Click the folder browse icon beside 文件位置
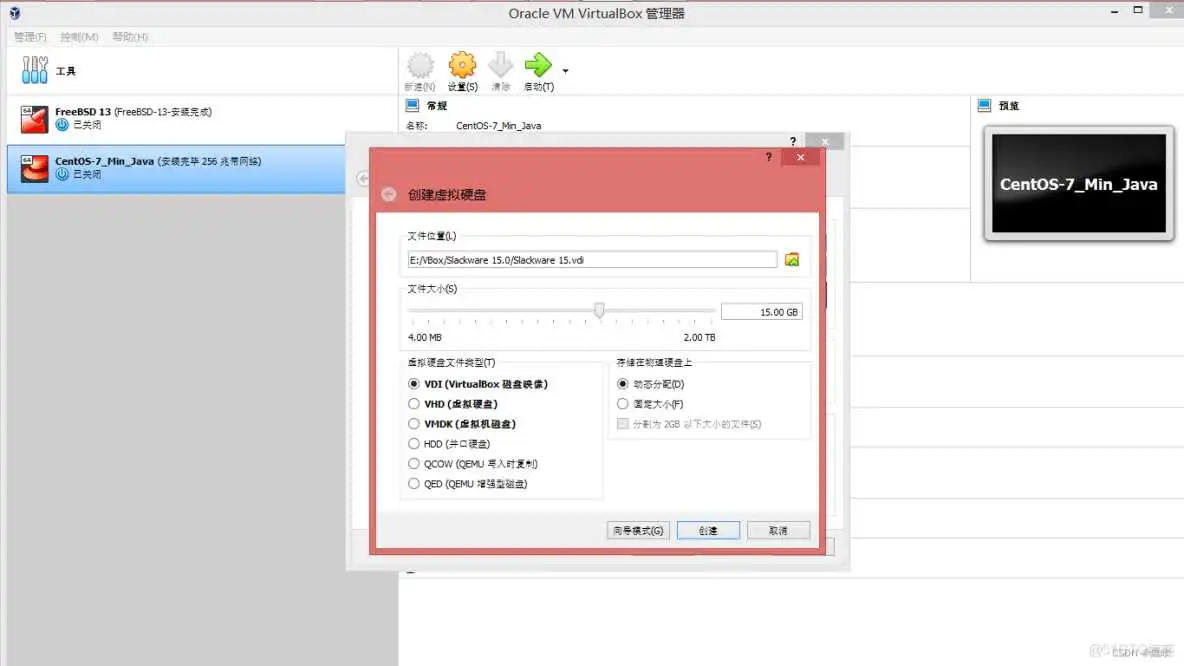 click(792, 258)
